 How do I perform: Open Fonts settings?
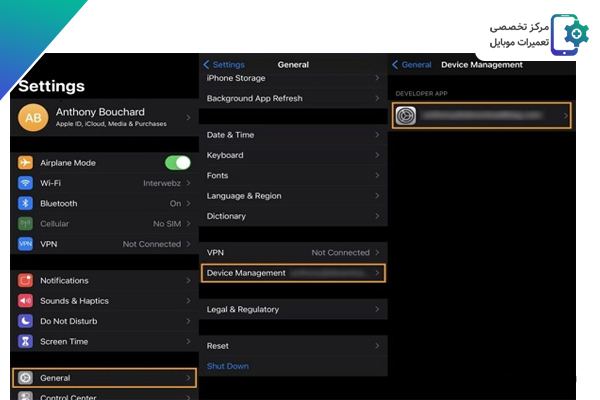click(293, 175)
